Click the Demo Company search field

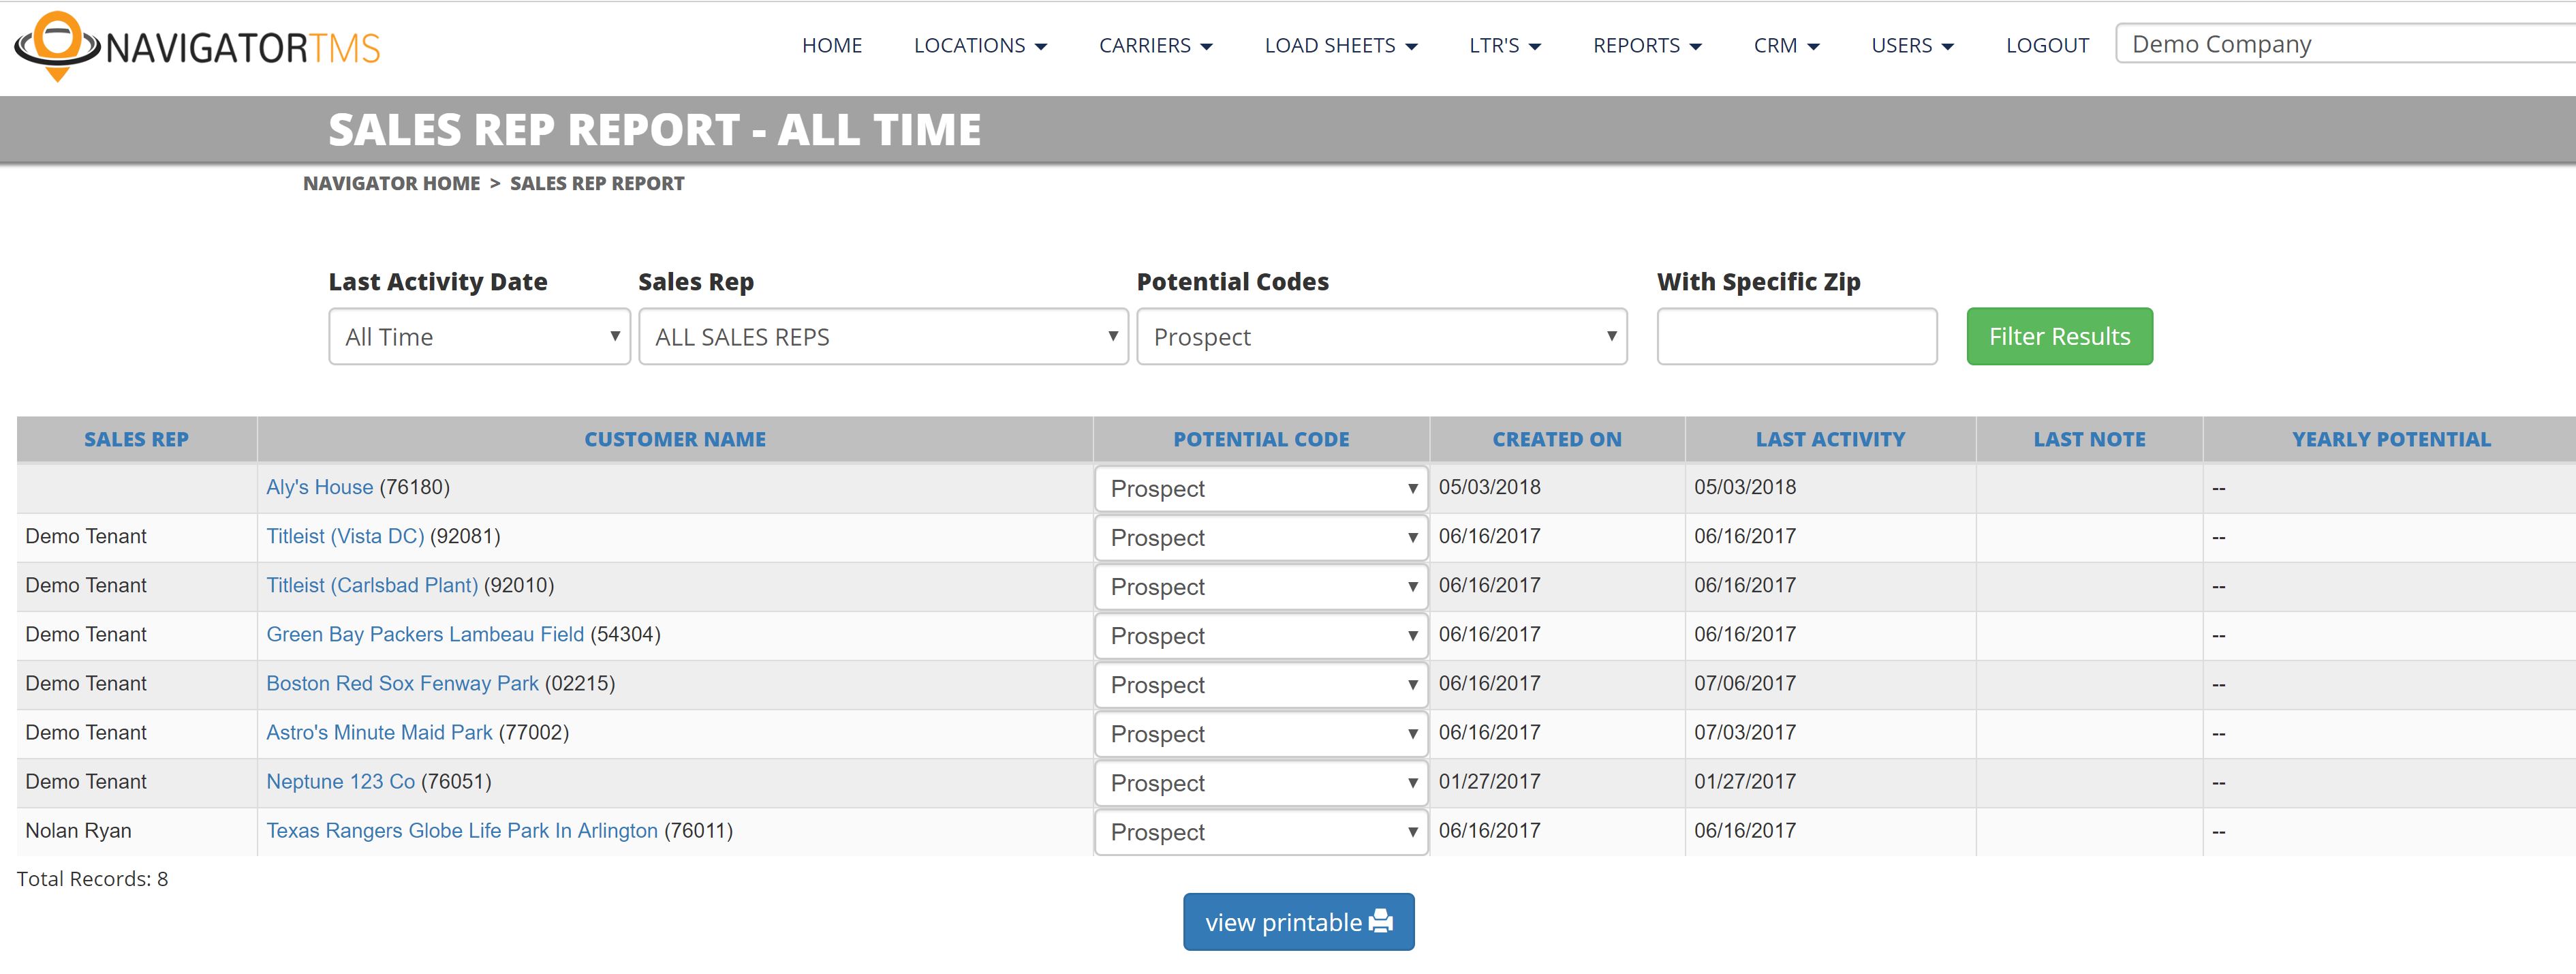click(2340, 45)
